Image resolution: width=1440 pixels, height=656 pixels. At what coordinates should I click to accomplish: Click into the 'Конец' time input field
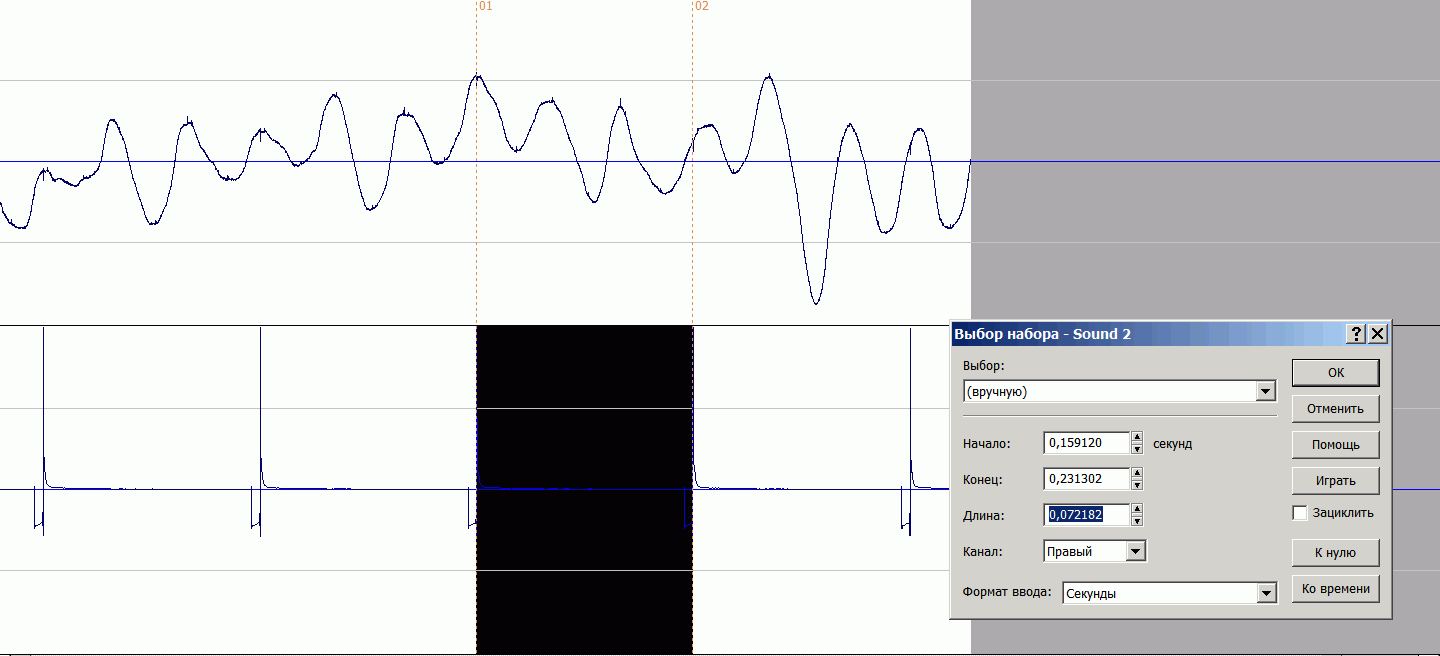pos(1086,479)
